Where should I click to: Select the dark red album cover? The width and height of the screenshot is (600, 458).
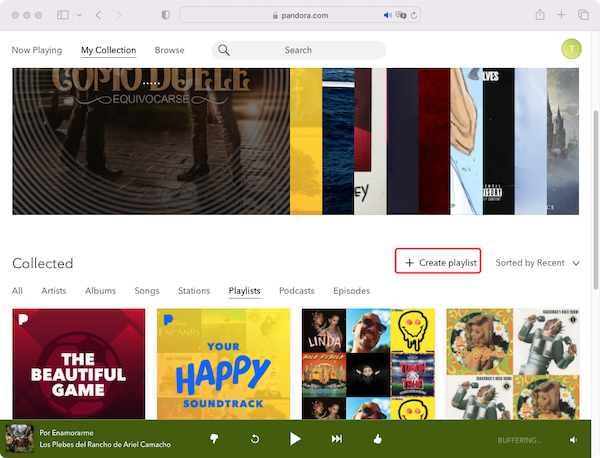[434, 141]
